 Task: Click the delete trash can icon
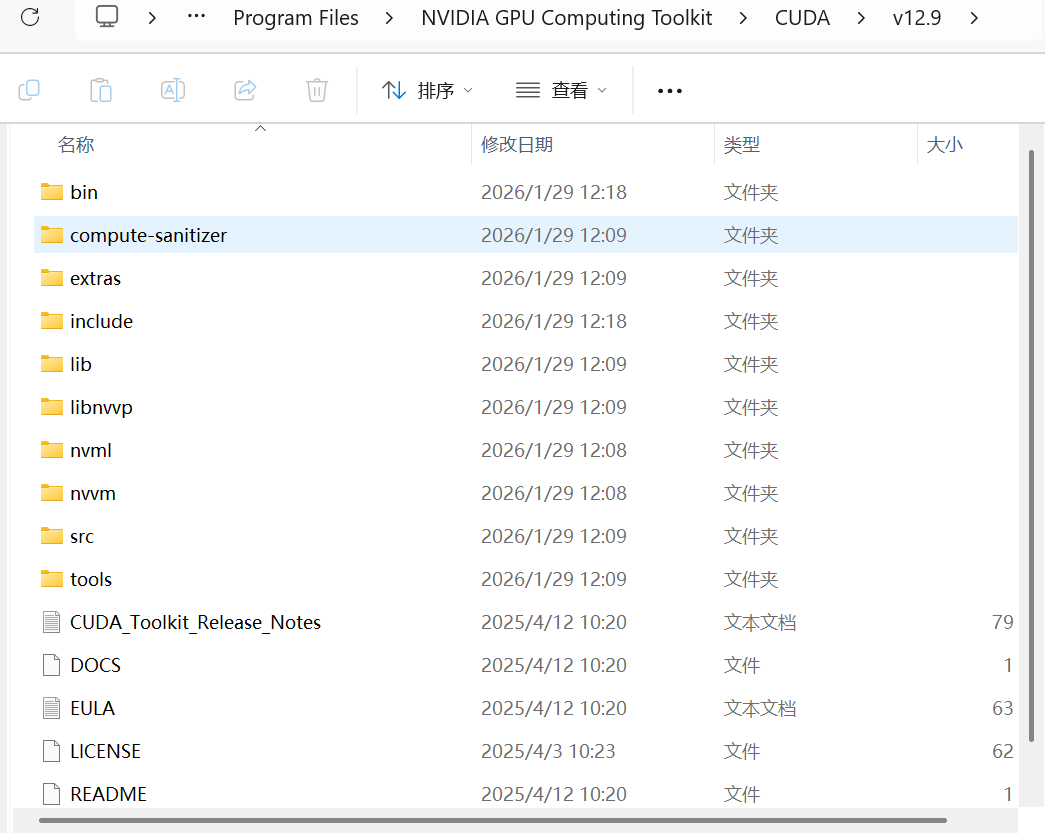[316, 90]
